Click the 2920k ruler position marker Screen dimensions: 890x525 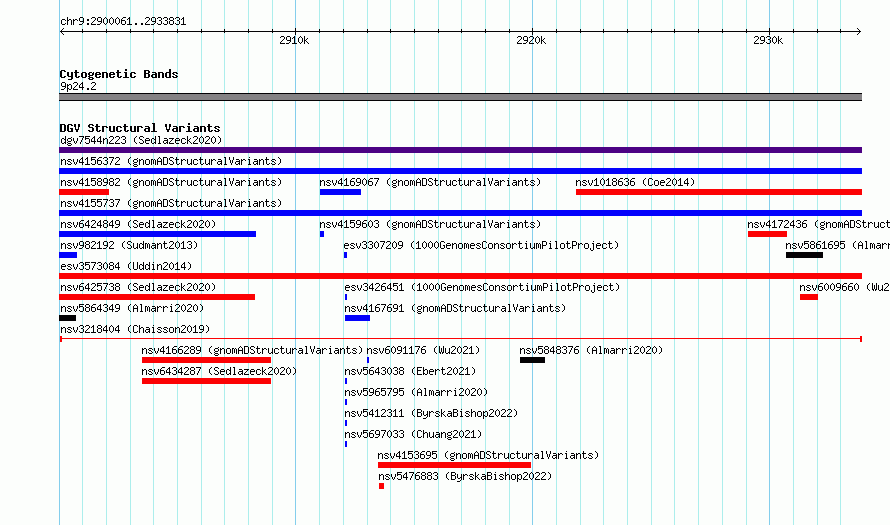click(531, 40)
